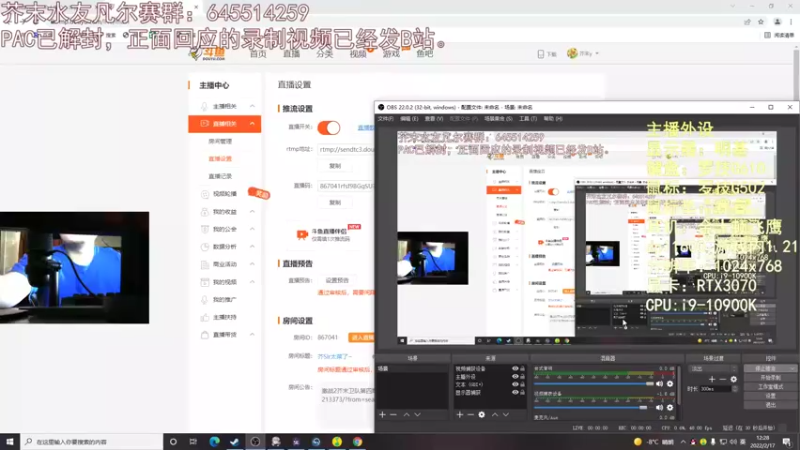The image size is (800, 450).
Task: Open OBS 查看 menu
Action: point(434,119)
